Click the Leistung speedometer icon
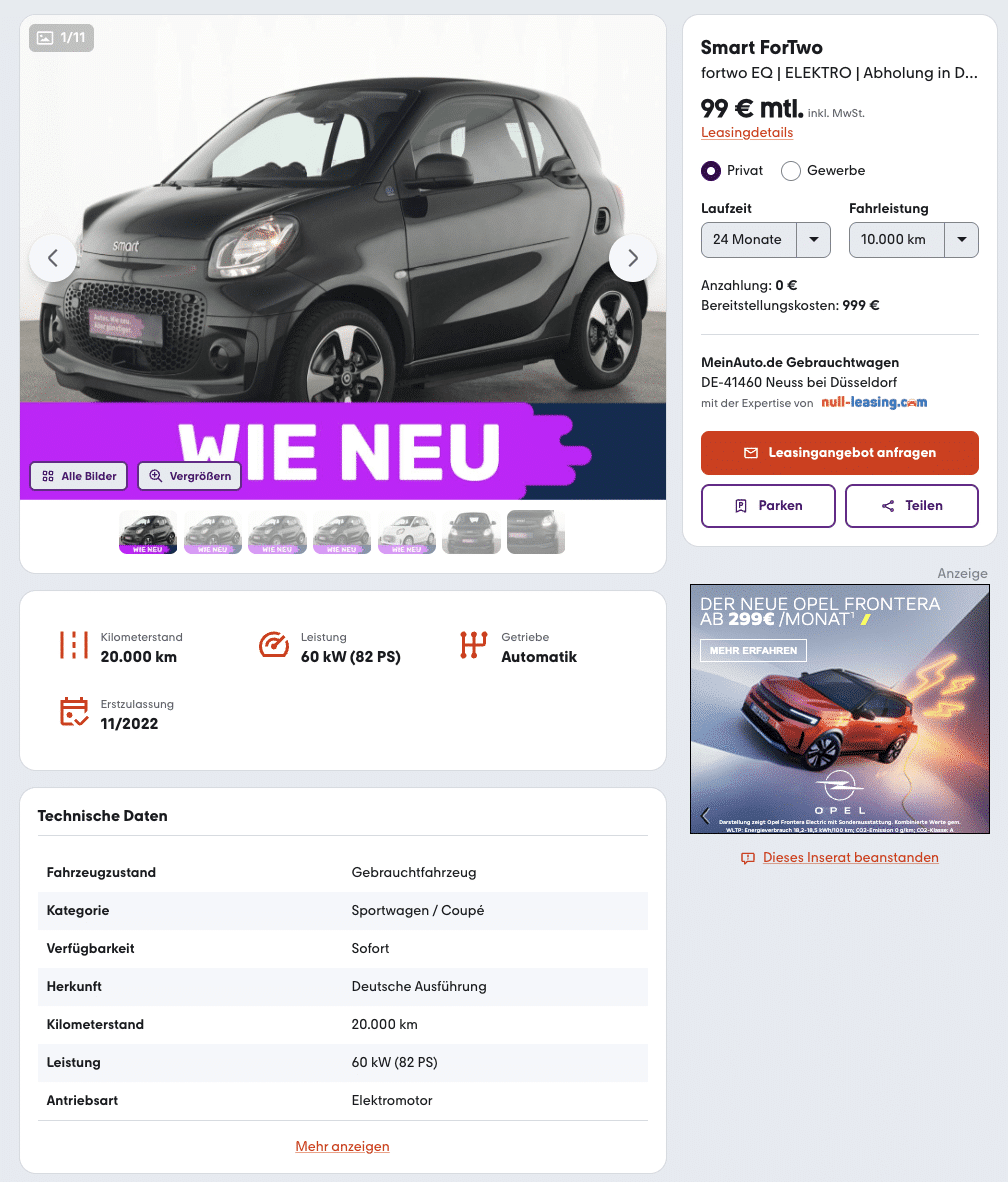The height and width of the screenshot is (1182, 1008). (274, 645)
